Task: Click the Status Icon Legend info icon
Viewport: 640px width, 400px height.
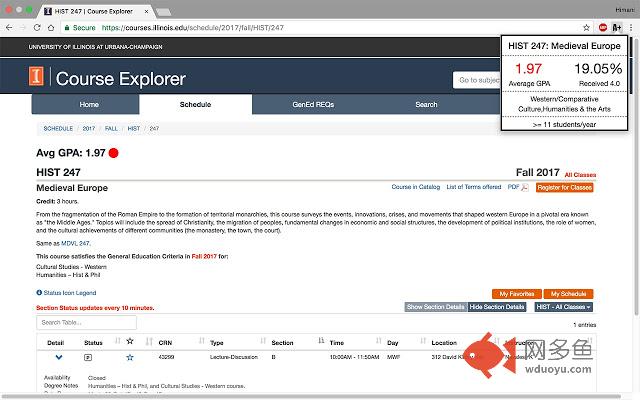Action: 39,293
